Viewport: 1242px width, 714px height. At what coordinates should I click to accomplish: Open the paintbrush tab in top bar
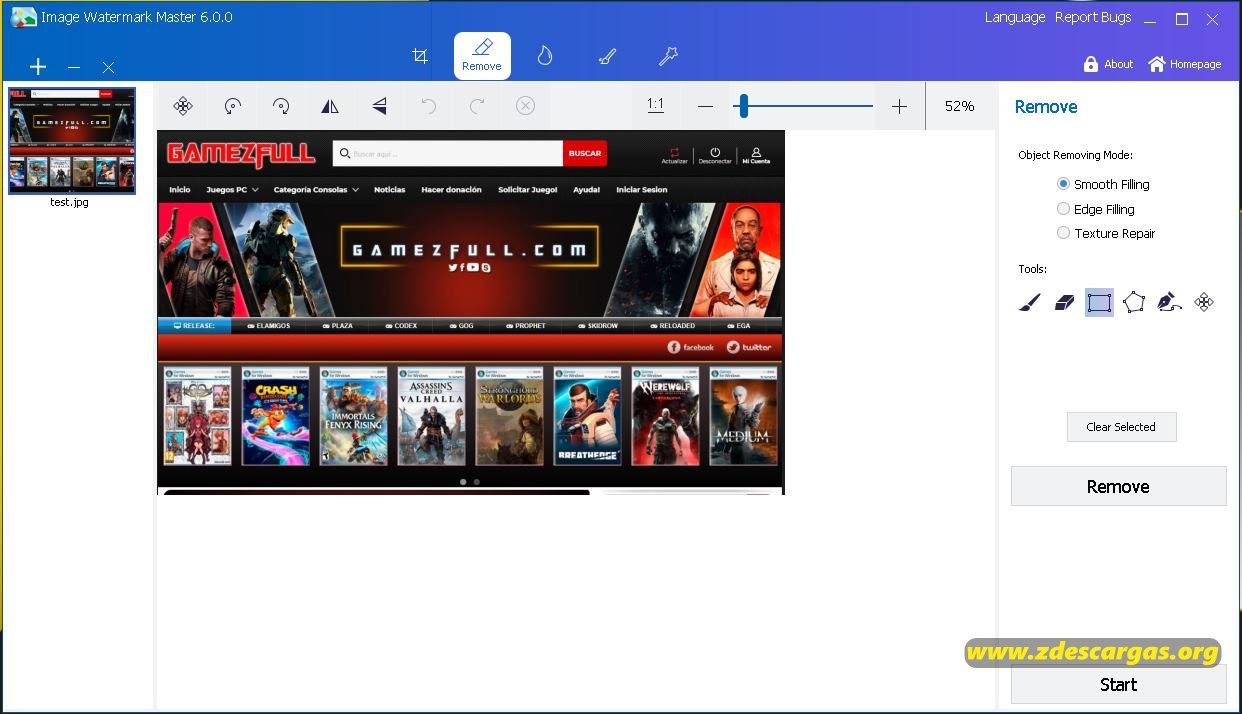tap(607, 56)
